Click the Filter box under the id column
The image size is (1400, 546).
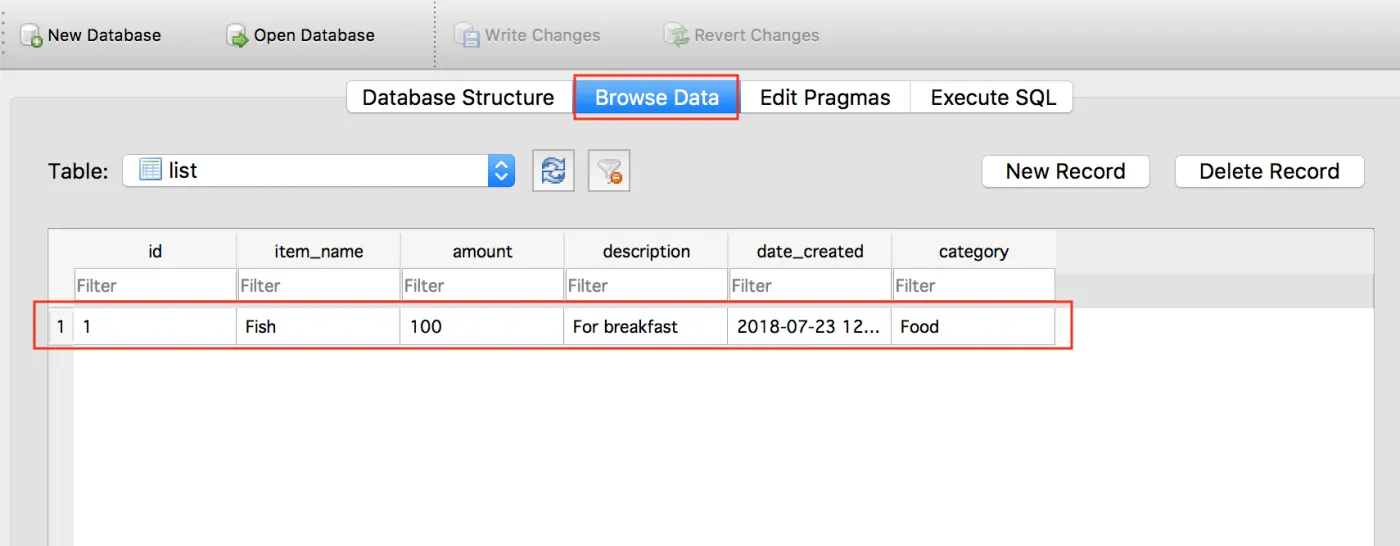tap(155, 285)
